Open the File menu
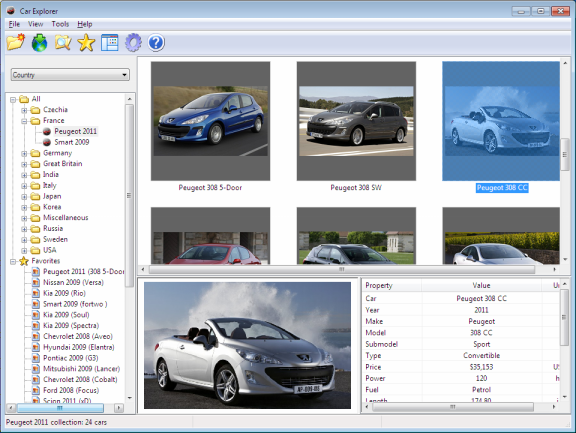The image size is (576, 433). (x=14, y=24)
